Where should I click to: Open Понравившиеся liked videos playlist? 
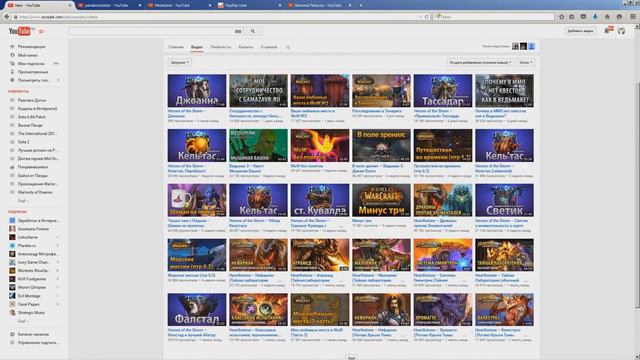[x=34, y=167]
